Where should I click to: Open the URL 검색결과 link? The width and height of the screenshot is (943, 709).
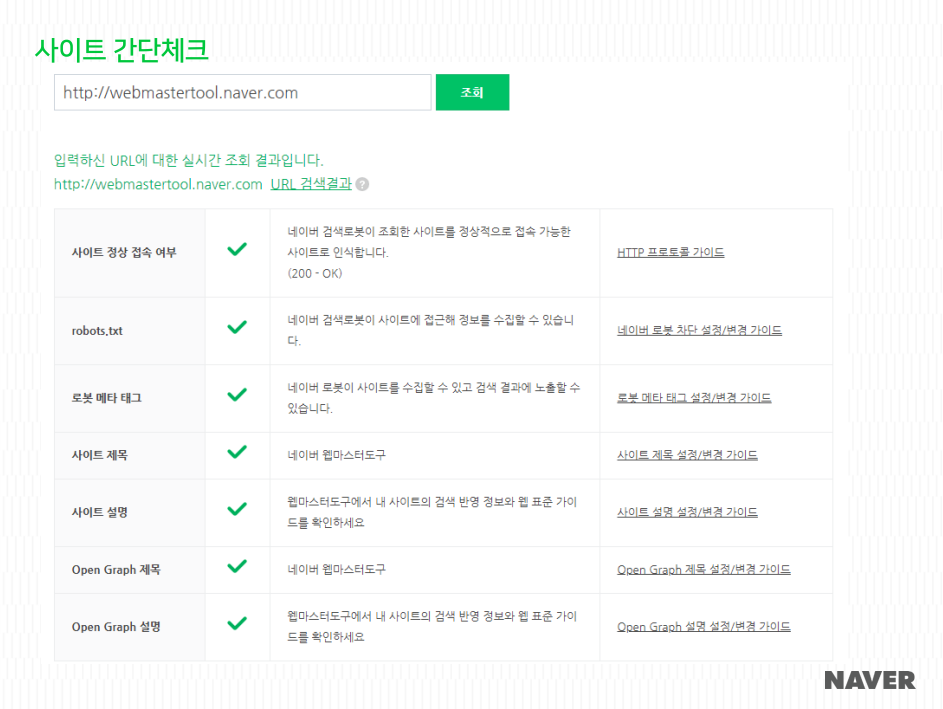[311, 184]
